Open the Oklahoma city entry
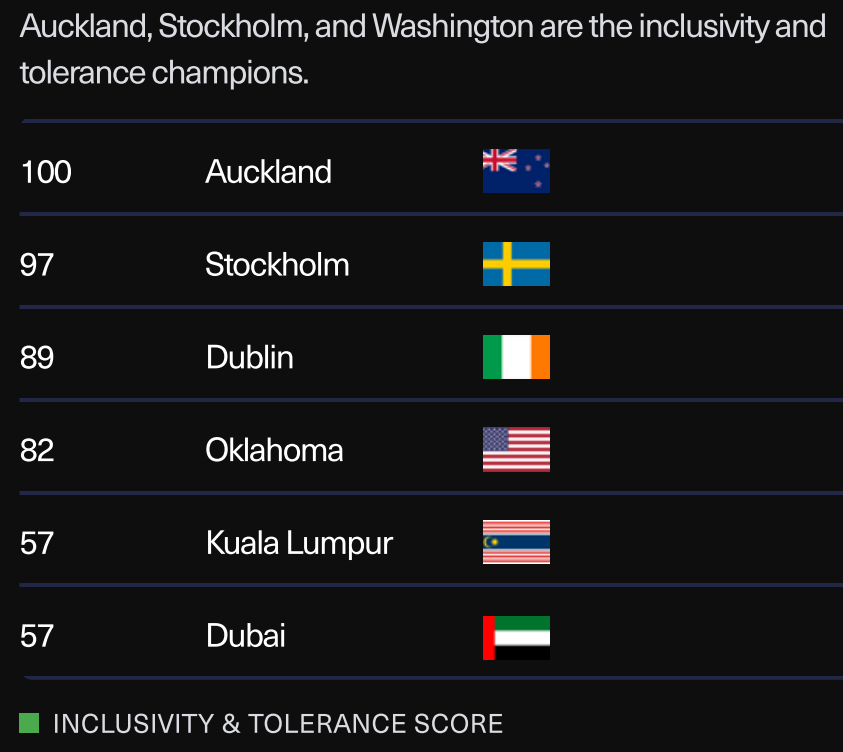The width and height of the screenshot is (843, 752). pyautogui.click(x=274, y=451)
